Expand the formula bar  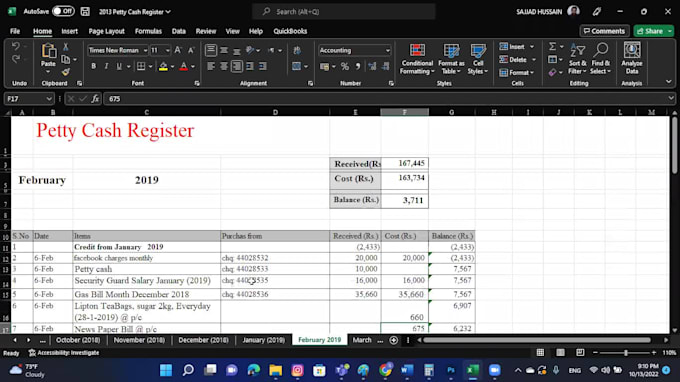coord(670,98)
